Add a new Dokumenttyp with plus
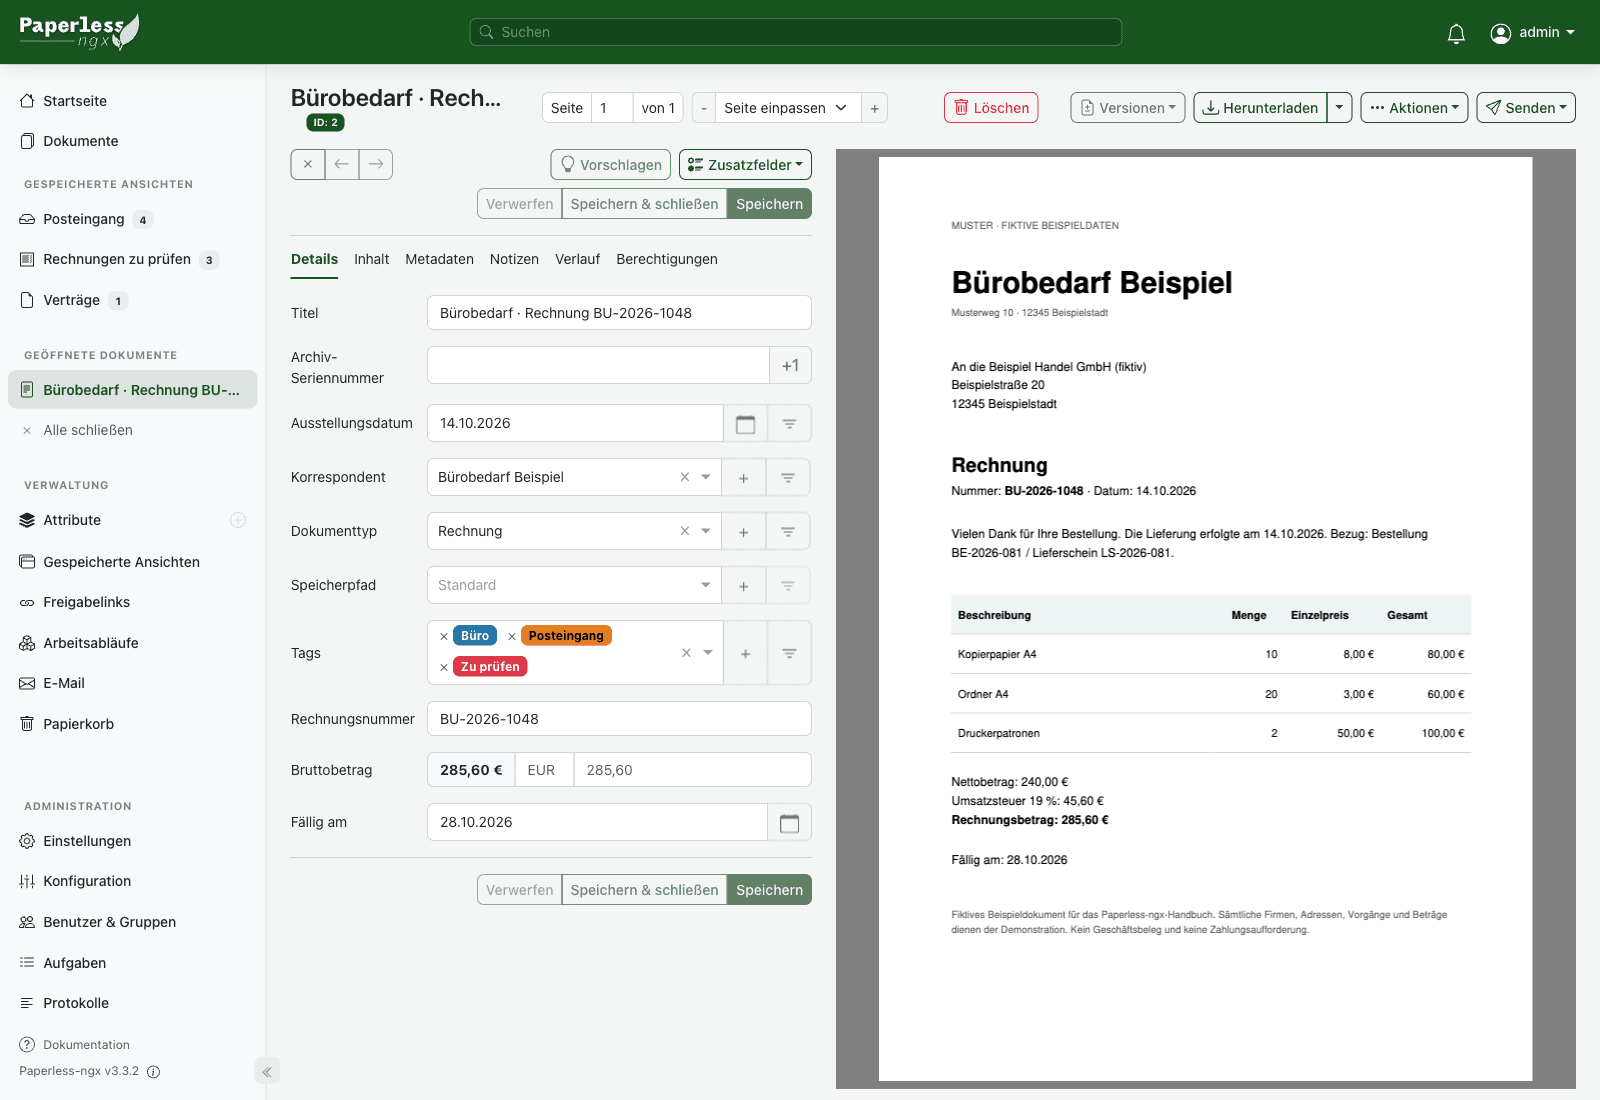This screenshot has width=1600, height=1100. (743, 532)
